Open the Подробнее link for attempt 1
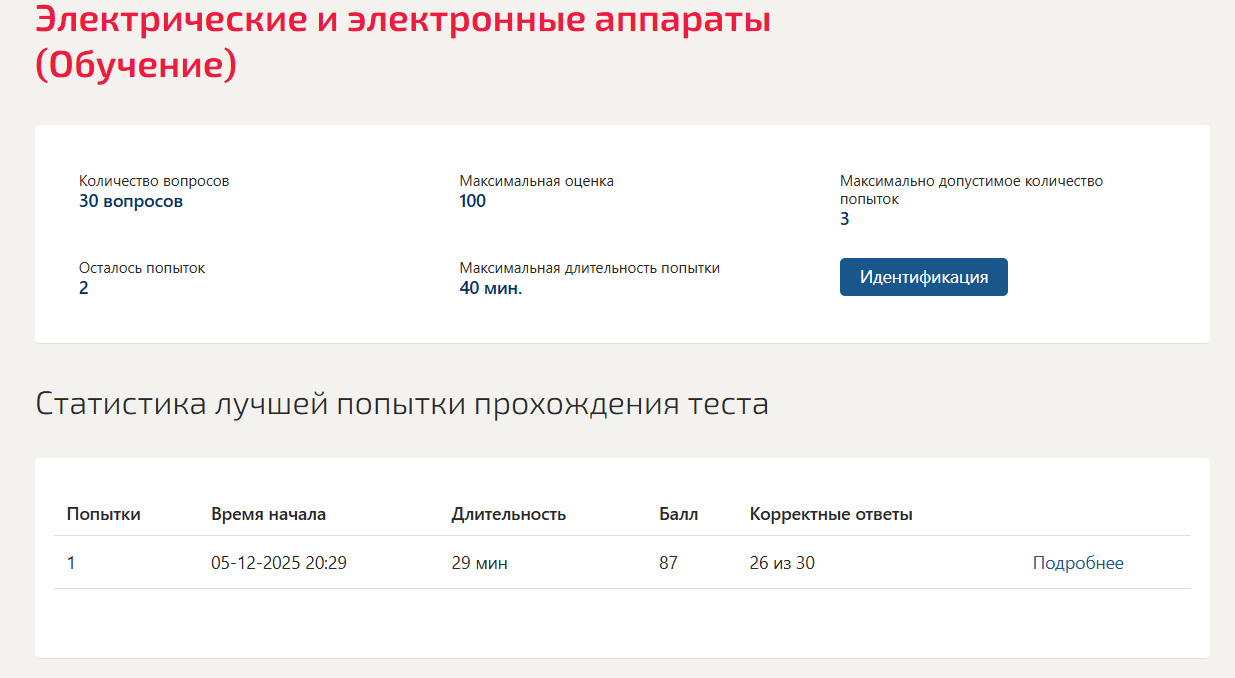The height and width of the screenshot is (678, 1235). (x=1078, y=563)
